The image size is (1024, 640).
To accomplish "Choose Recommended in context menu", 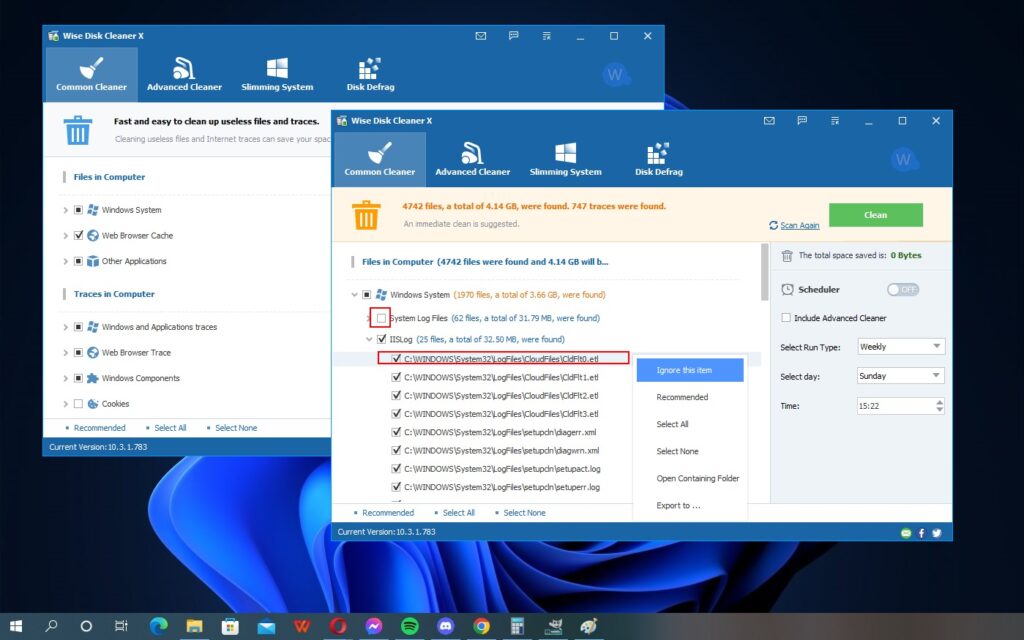I will click(690, 397).
